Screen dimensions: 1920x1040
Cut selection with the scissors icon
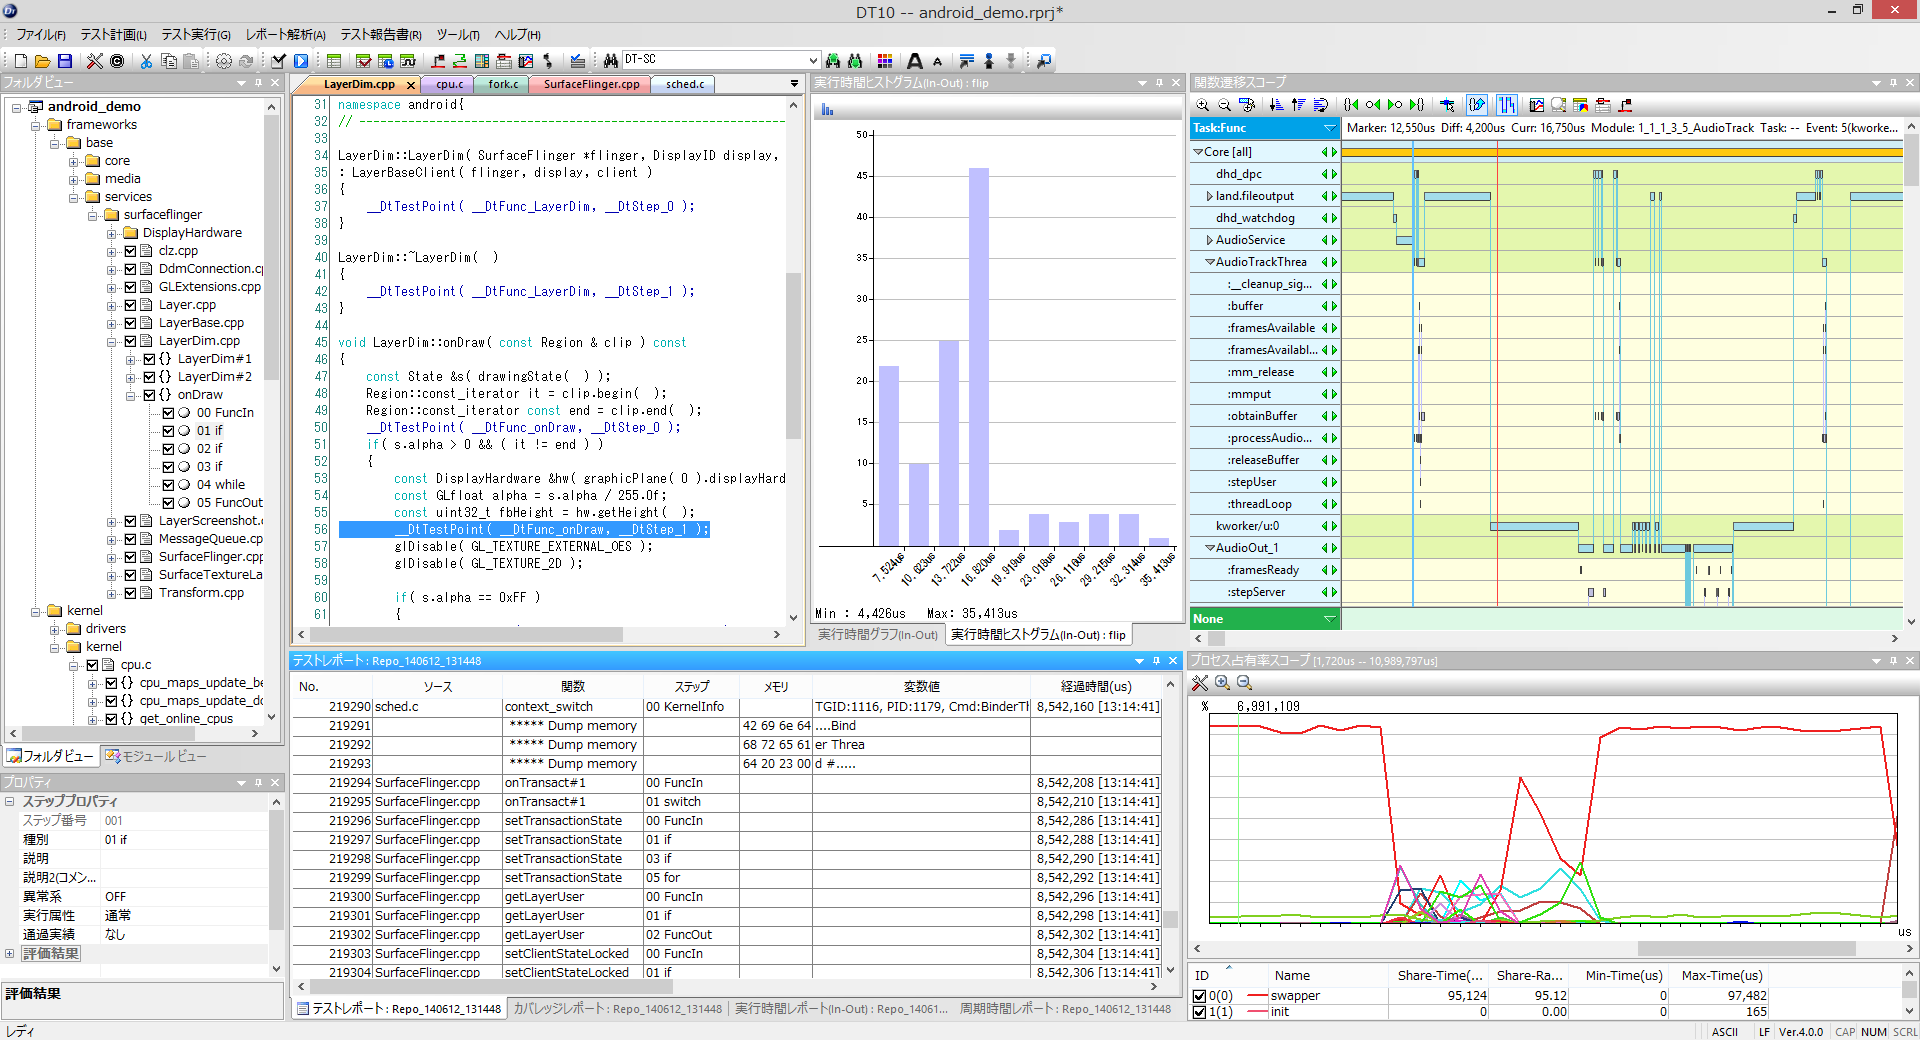[x=146, y=61]
